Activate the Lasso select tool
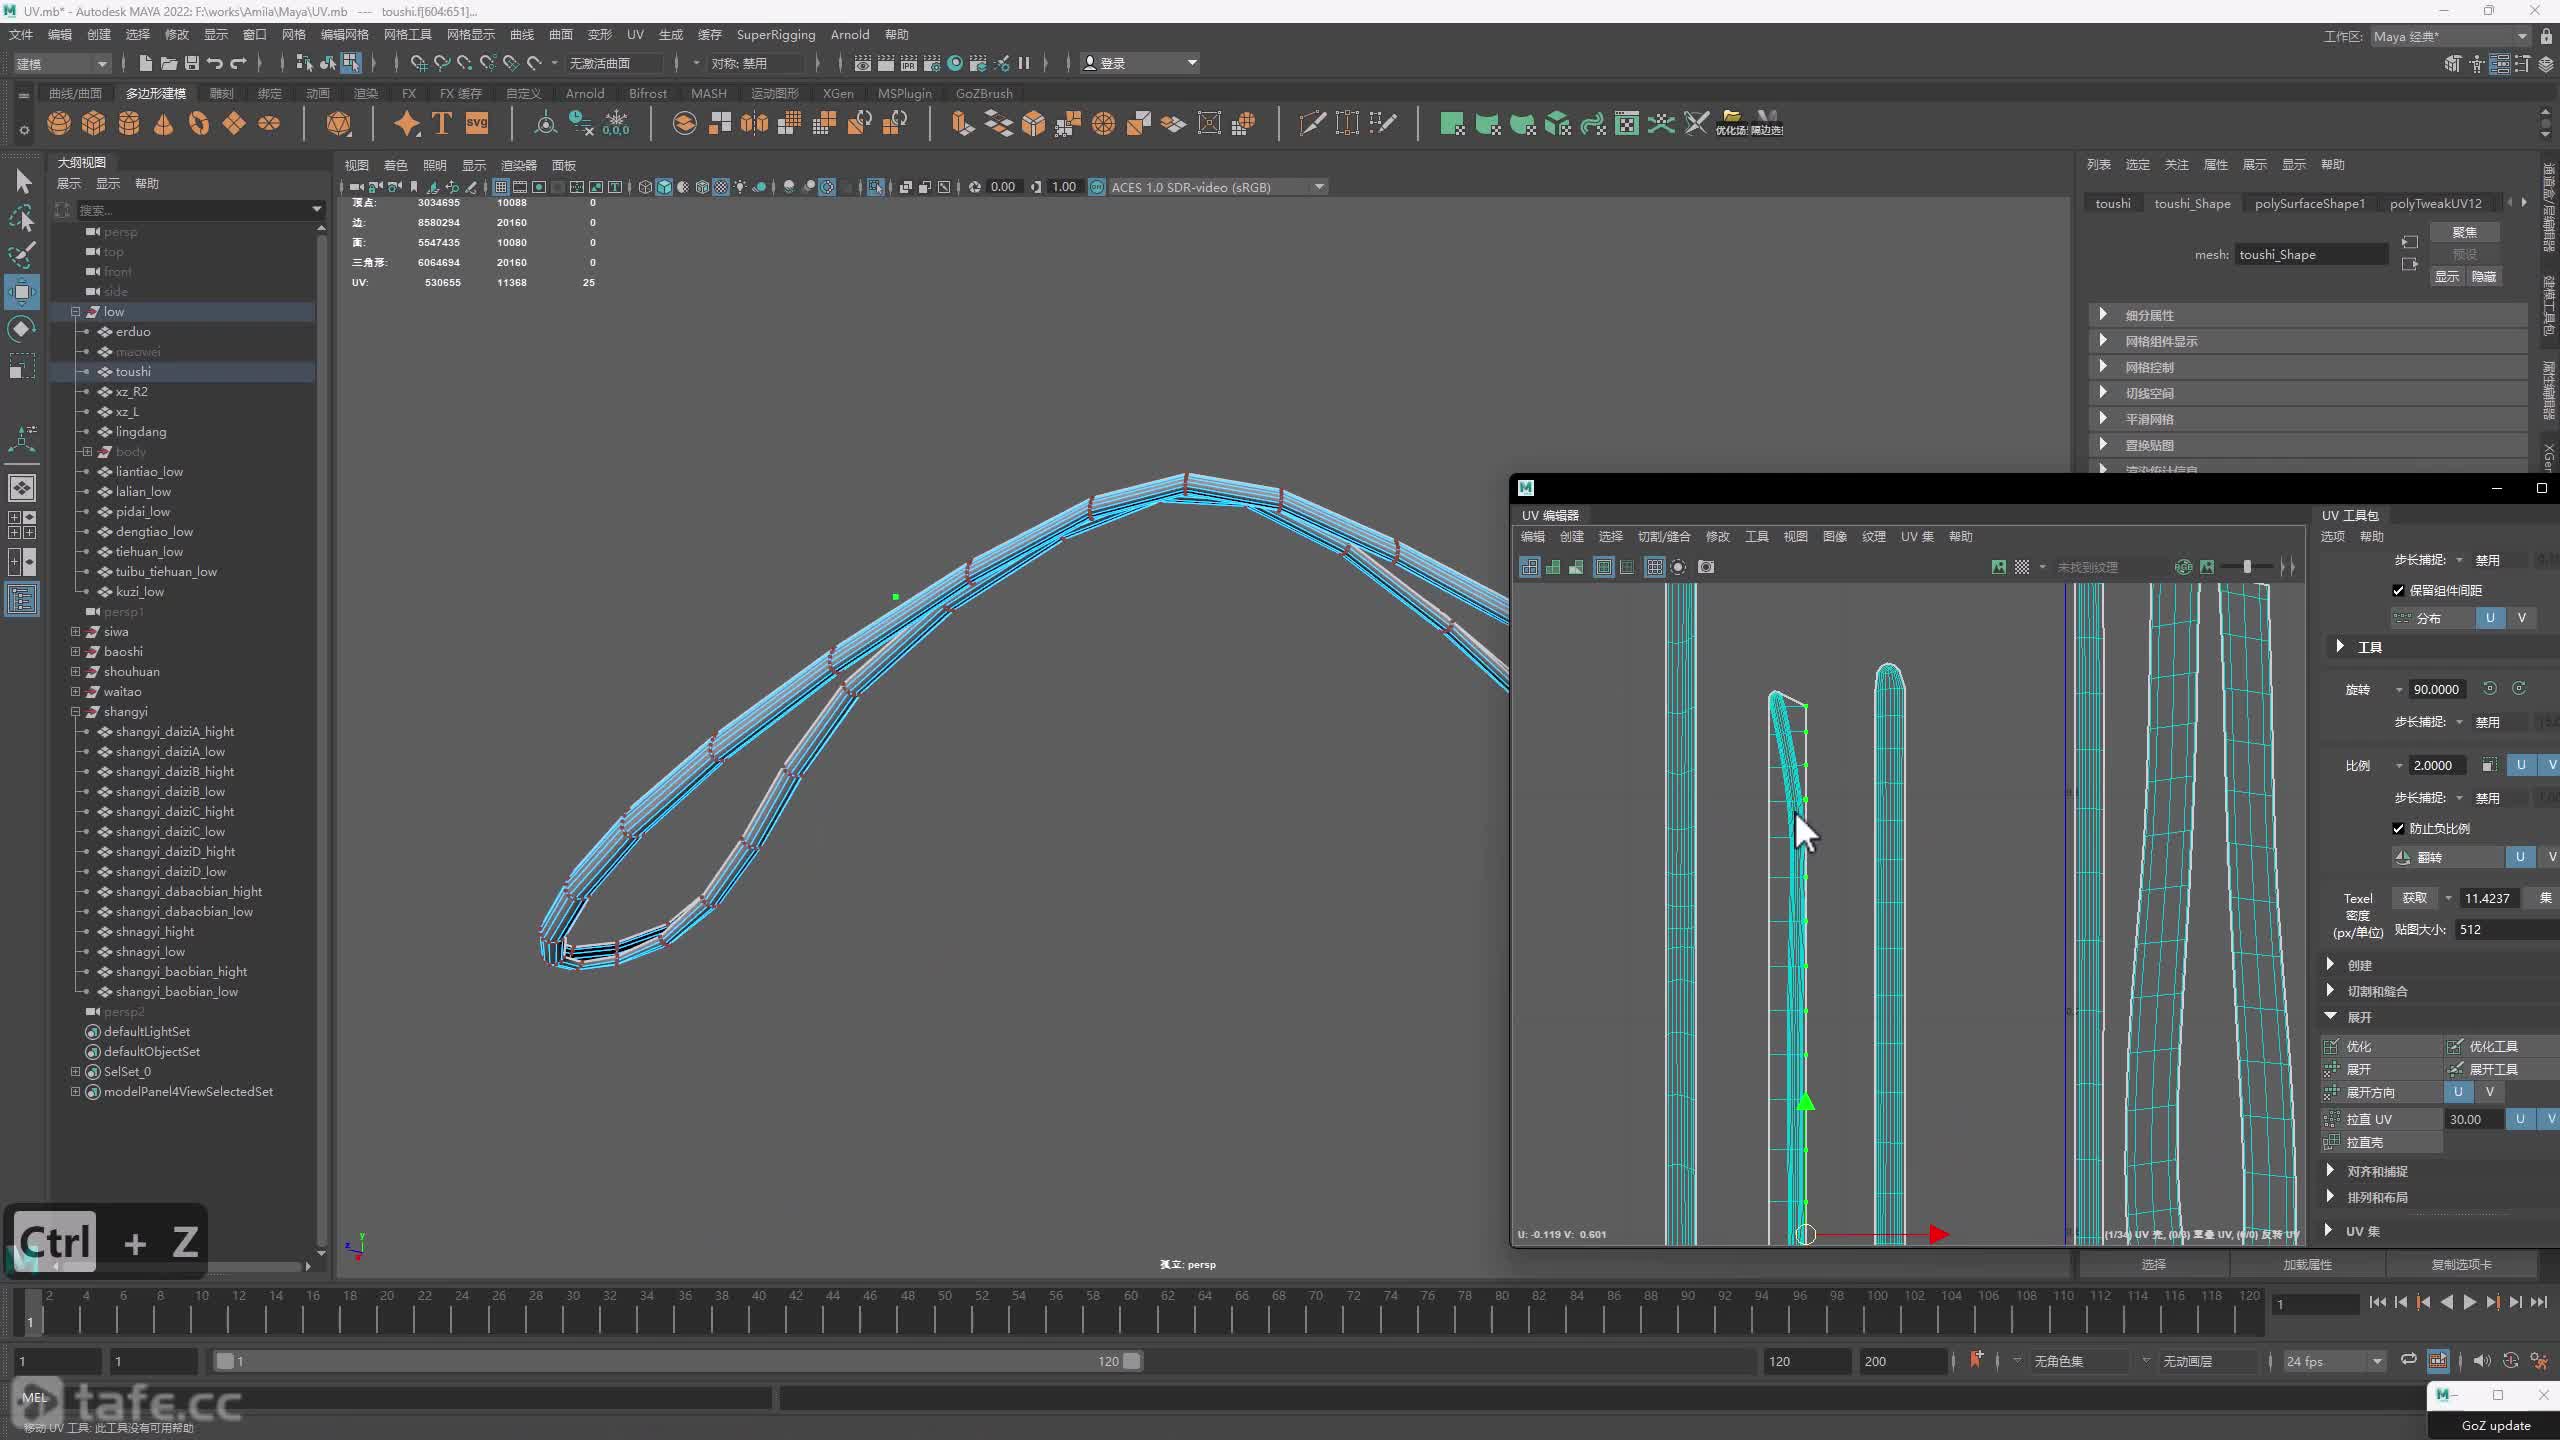 (22, 218)
